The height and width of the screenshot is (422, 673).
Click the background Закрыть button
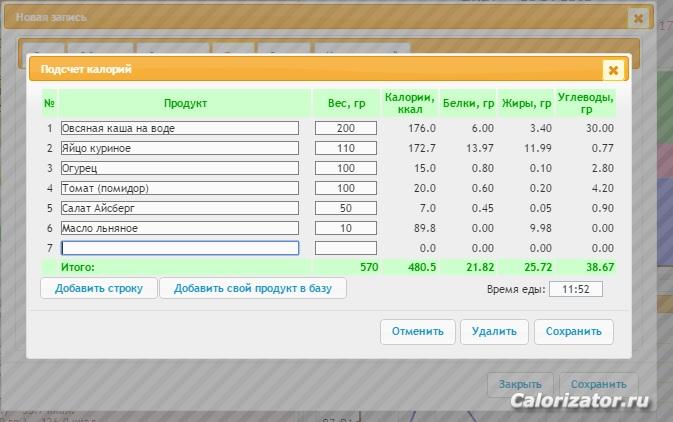click(x=520, y=385)
